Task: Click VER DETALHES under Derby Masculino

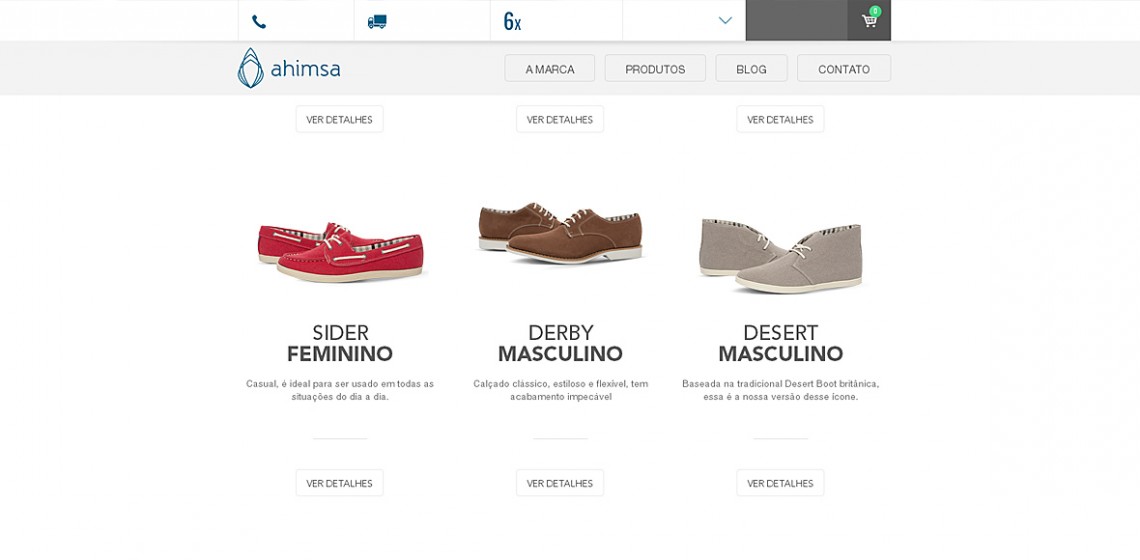Action: point(560,483)
